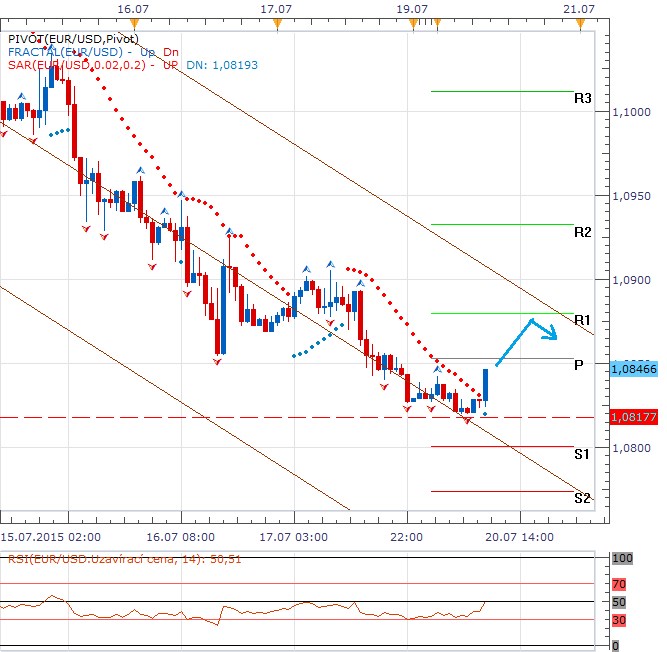The width and height of the screenshot is (667, 652).
Task: Click the R1 resistance level label
Action: [582, 319]
